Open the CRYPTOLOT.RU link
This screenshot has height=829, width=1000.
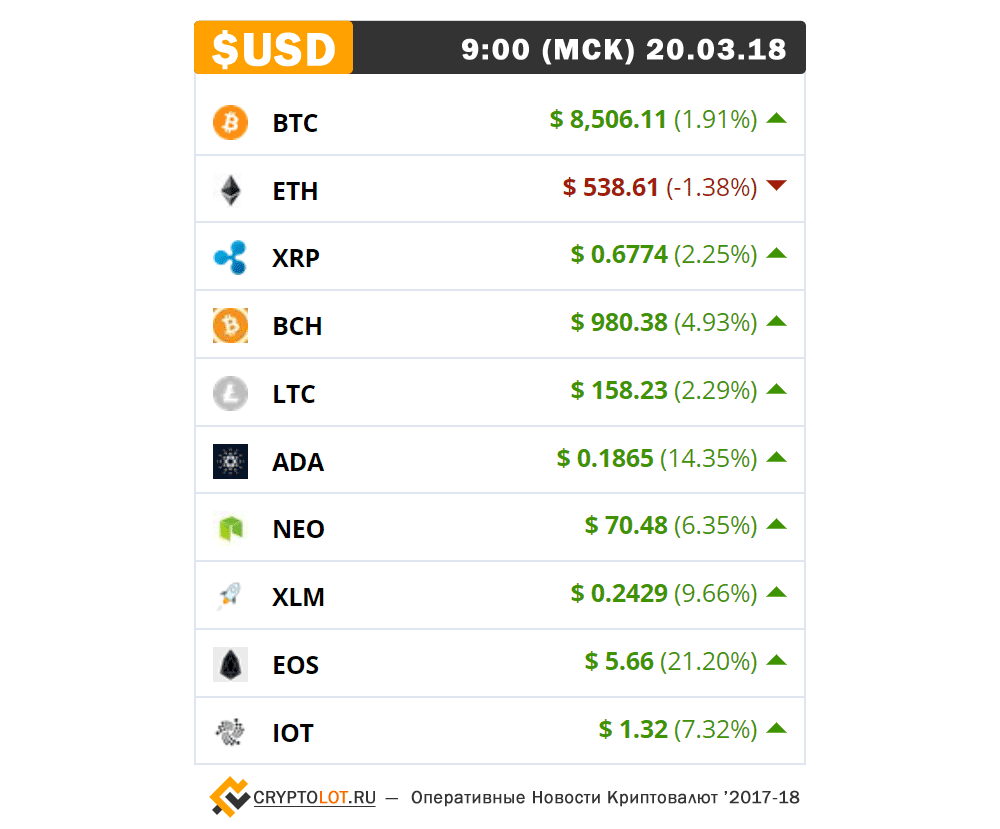pyautogui.click(x=314, y=798)
